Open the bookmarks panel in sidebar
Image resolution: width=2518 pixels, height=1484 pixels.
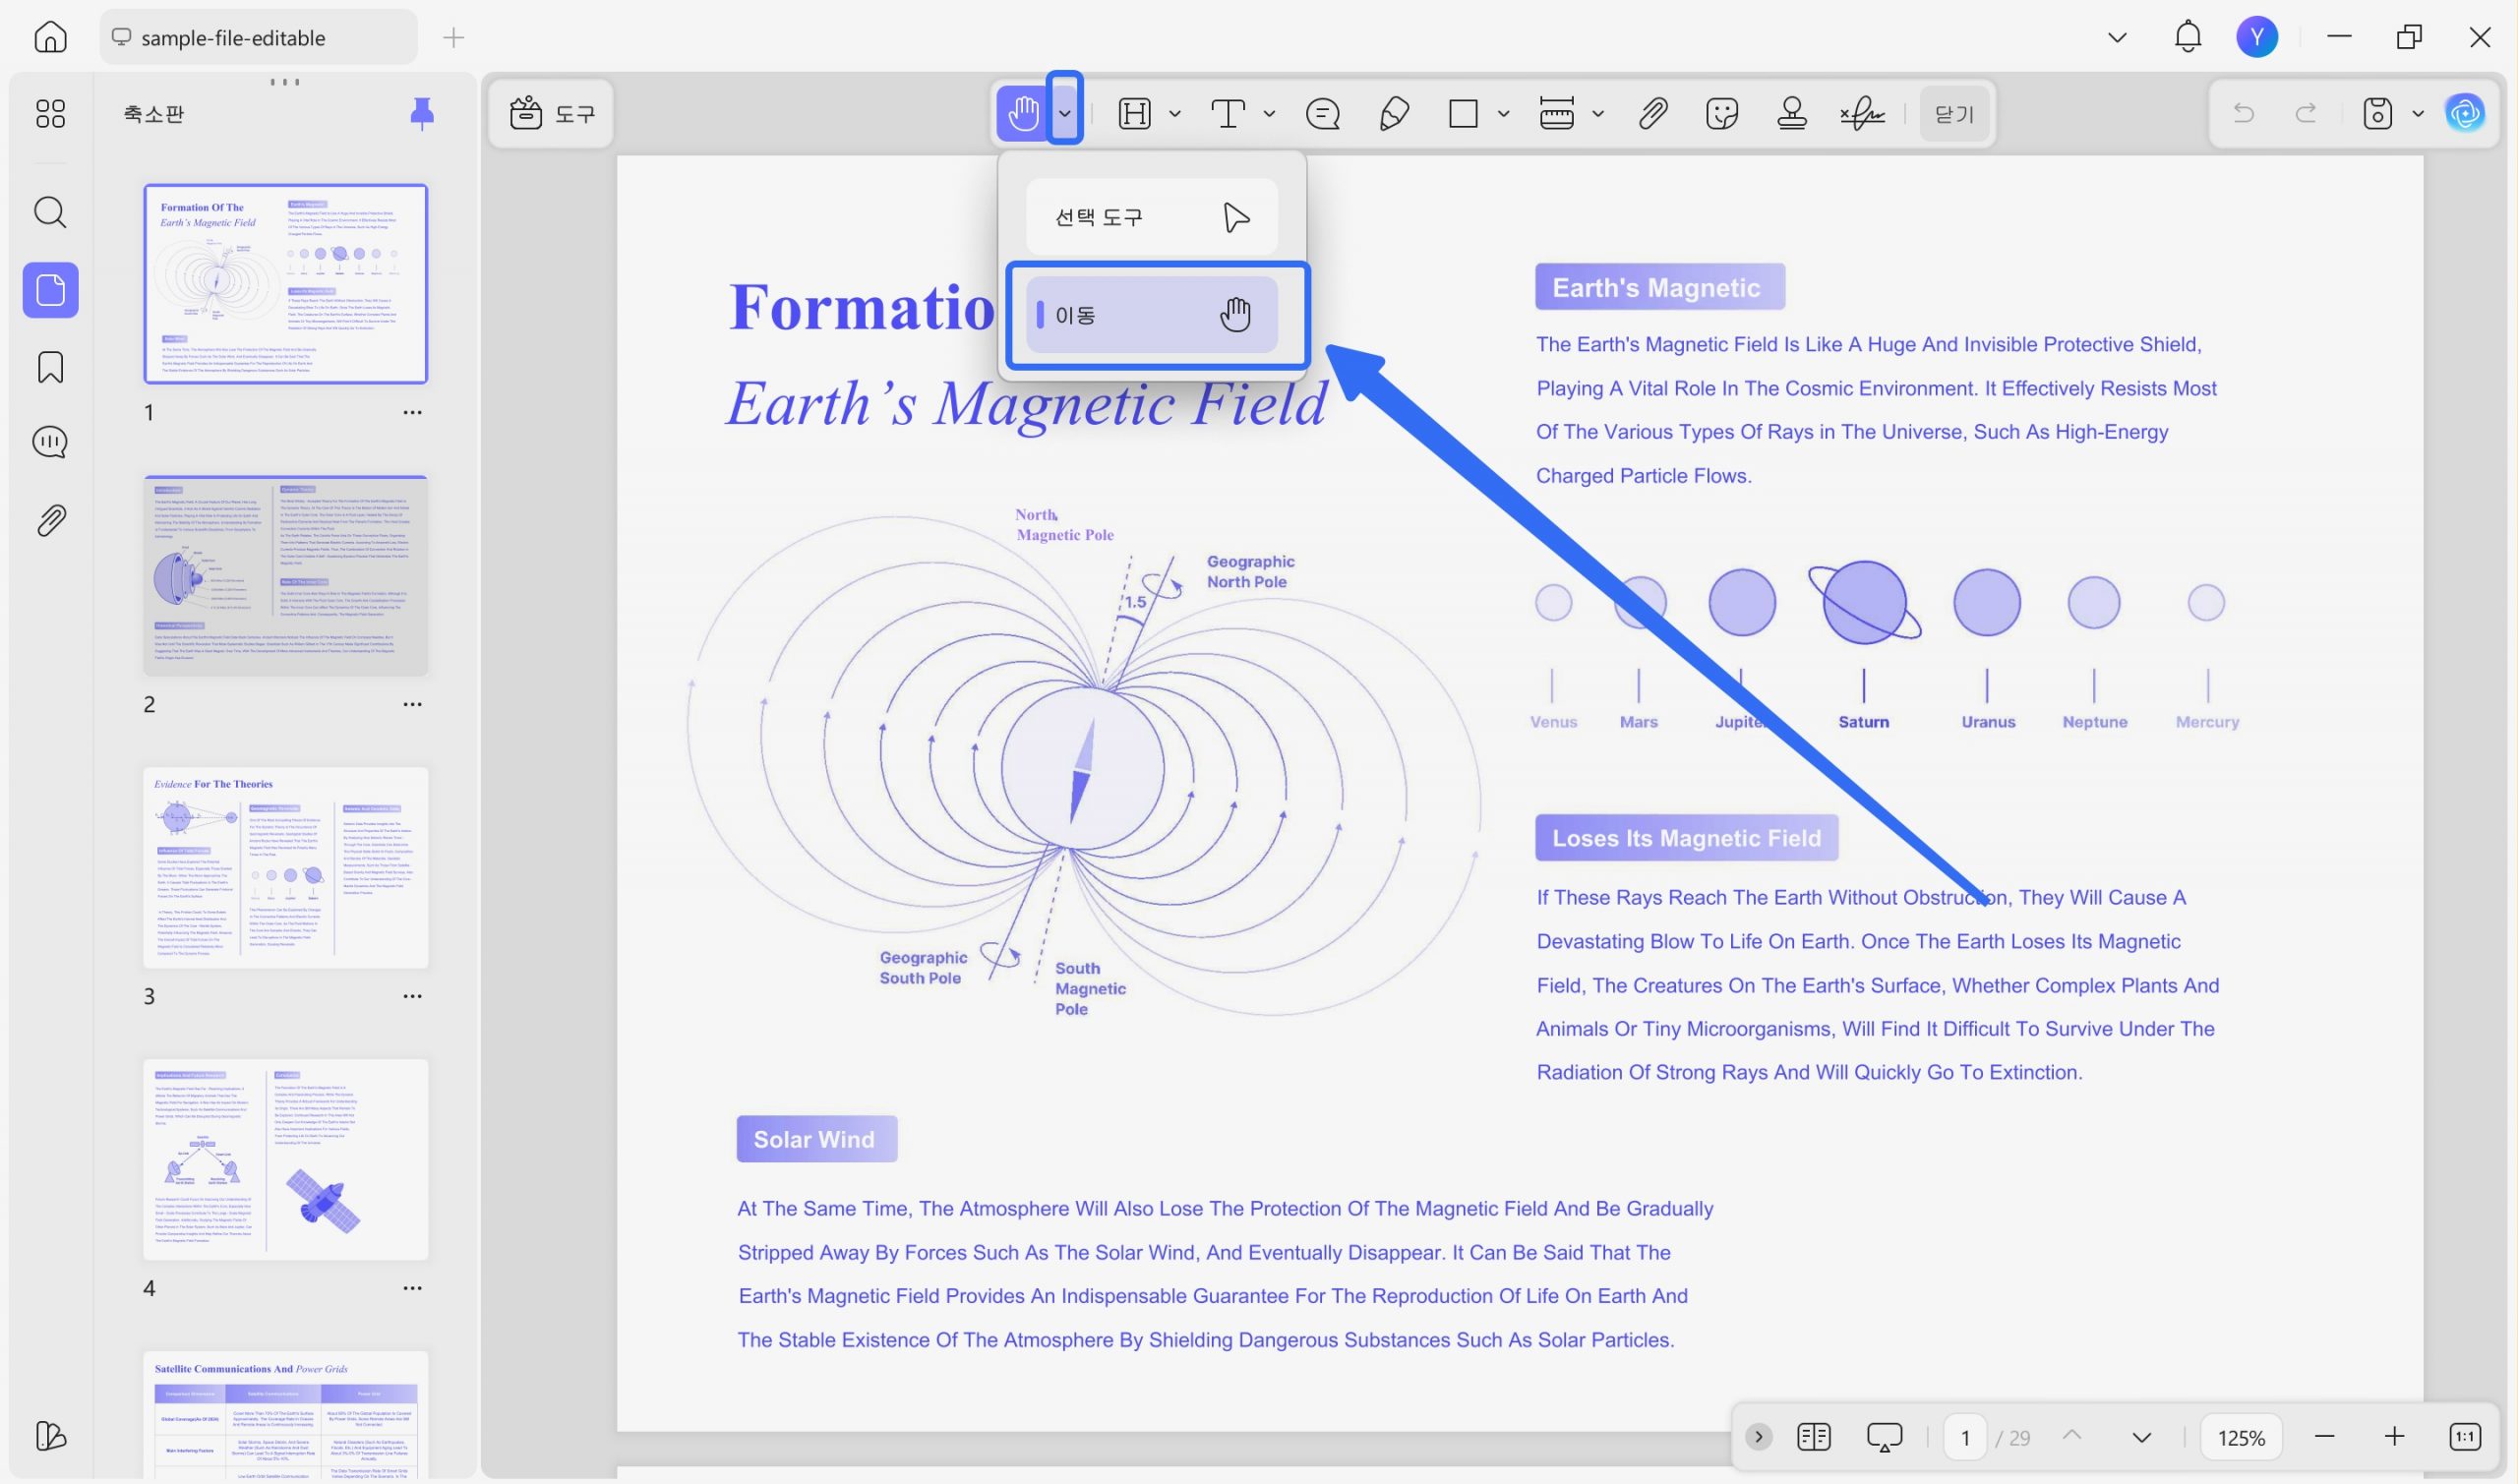(x=50, y=367)
